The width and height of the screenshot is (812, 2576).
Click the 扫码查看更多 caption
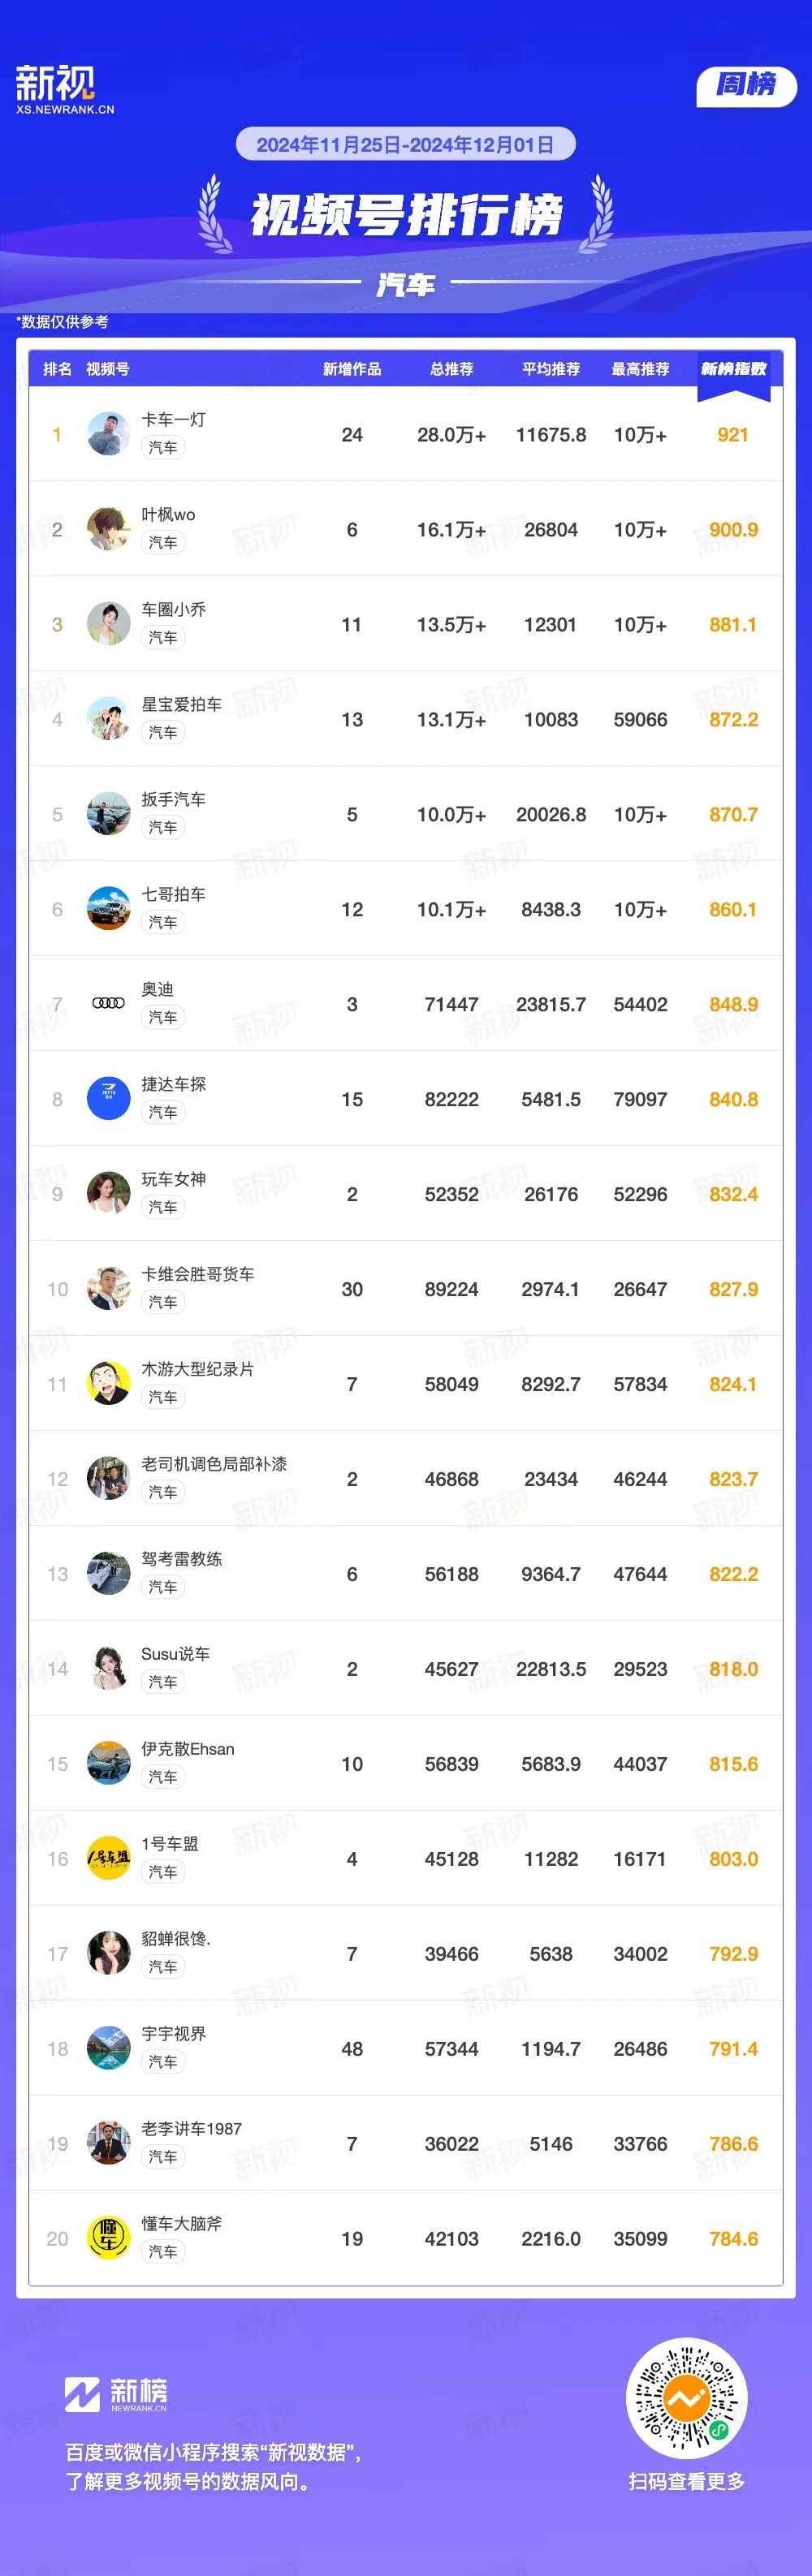tap(686, 2481)
